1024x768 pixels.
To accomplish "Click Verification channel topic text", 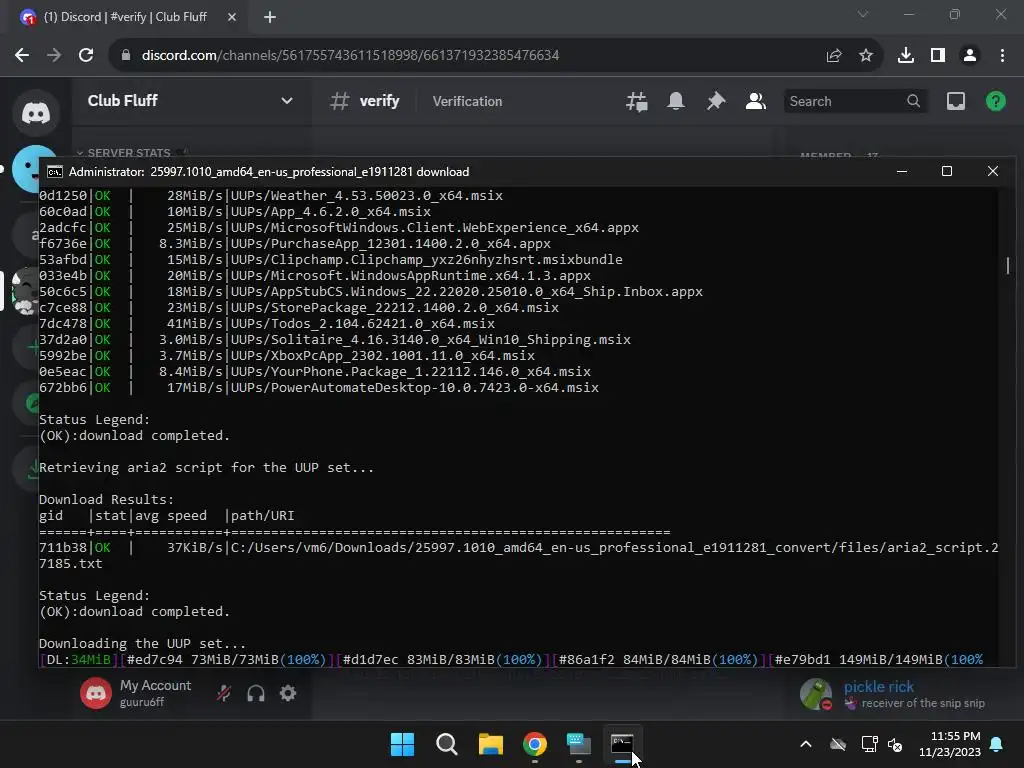I will [x=468, y=101].
